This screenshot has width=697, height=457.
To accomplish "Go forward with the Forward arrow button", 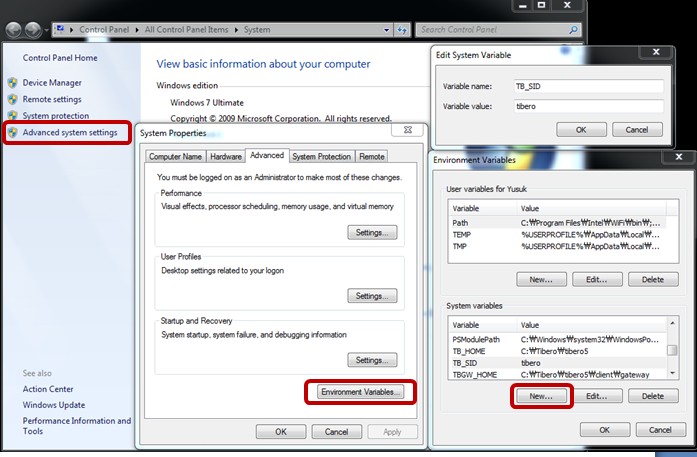I will click(33, 30).
